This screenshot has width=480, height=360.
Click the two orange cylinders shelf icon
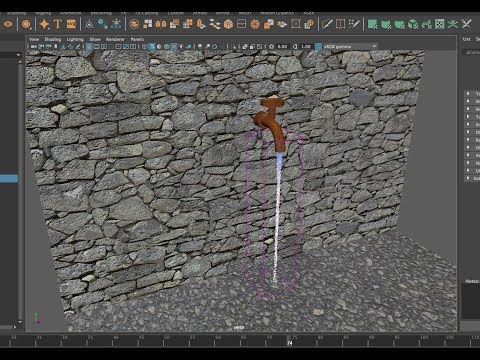click(161, 24)
